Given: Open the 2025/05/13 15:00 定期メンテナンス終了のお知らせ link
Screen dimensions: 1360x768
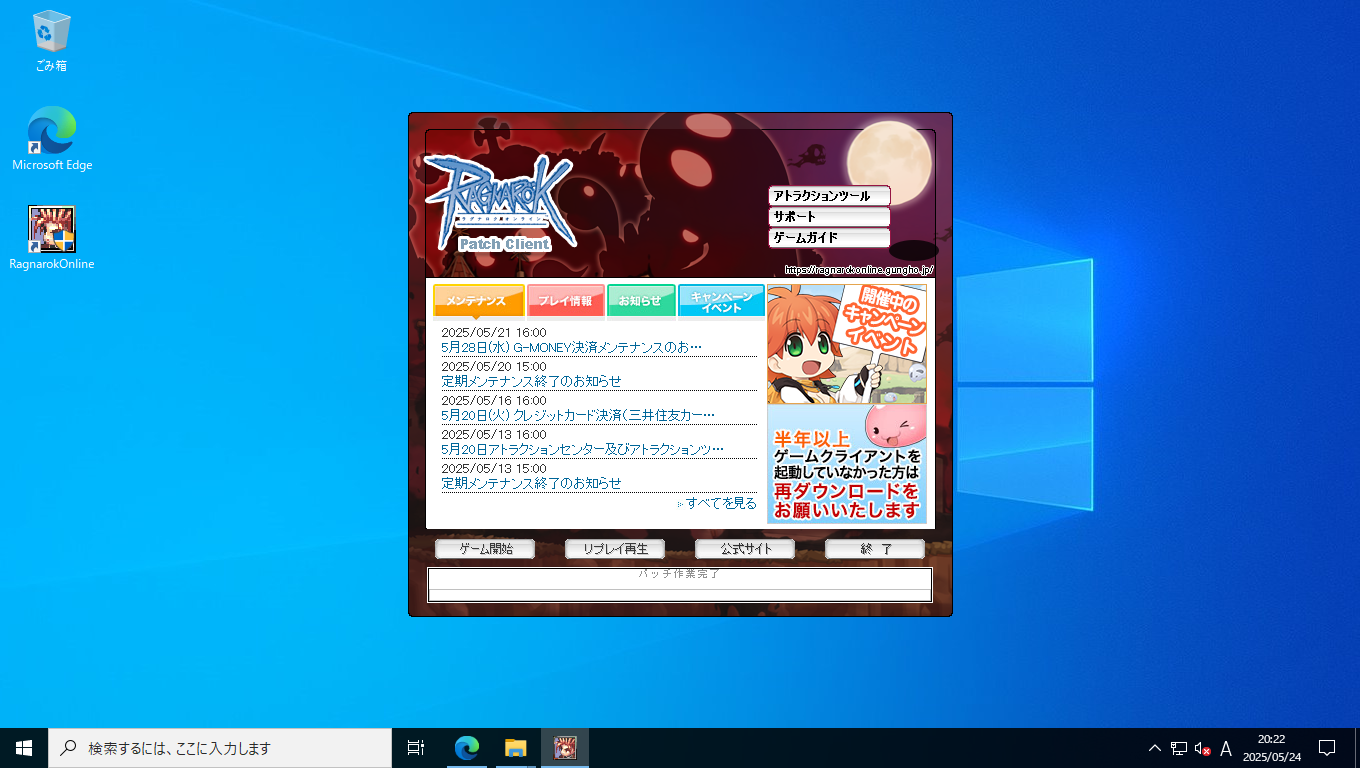Looking at the screenshot, I should point(531,484).
